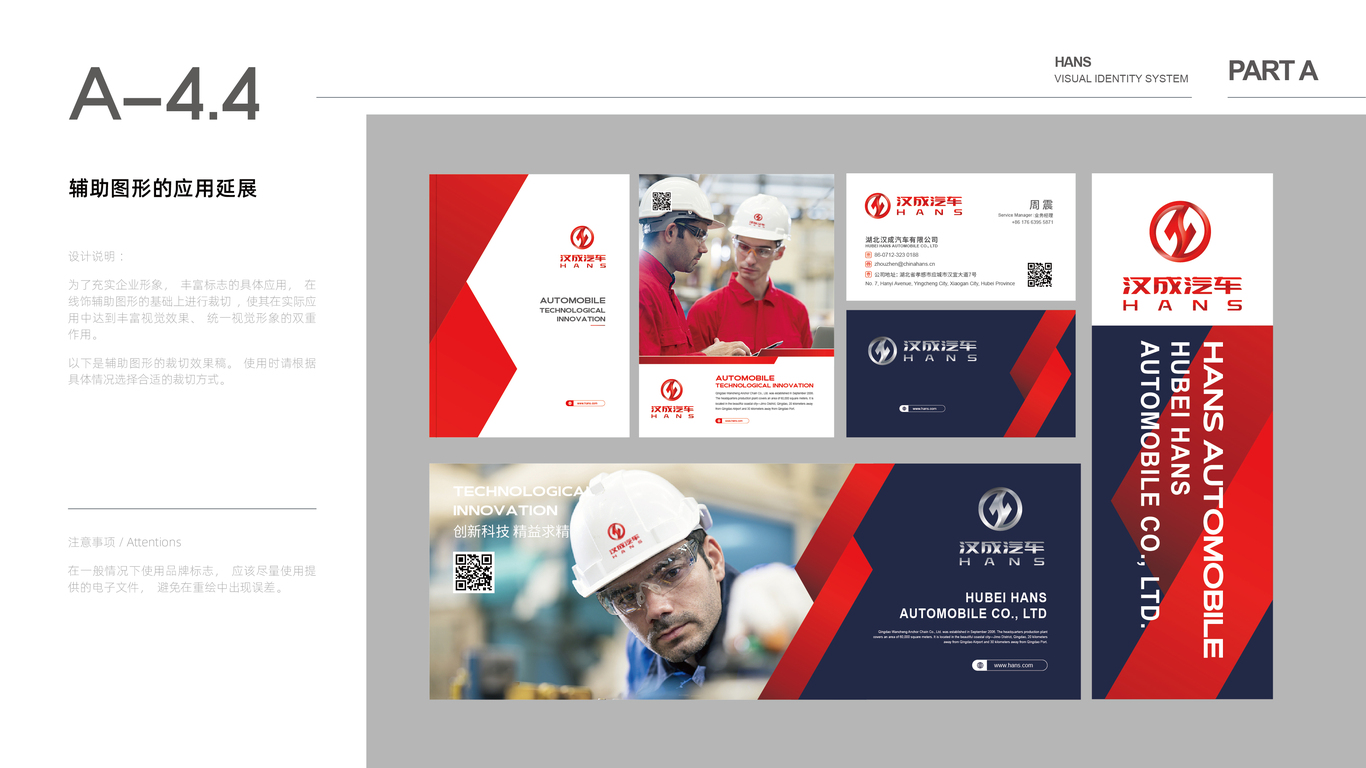Click the address icon beside 公司地址
The width and height of the screenshot is (1366, 768).
(x=869, y=274)
